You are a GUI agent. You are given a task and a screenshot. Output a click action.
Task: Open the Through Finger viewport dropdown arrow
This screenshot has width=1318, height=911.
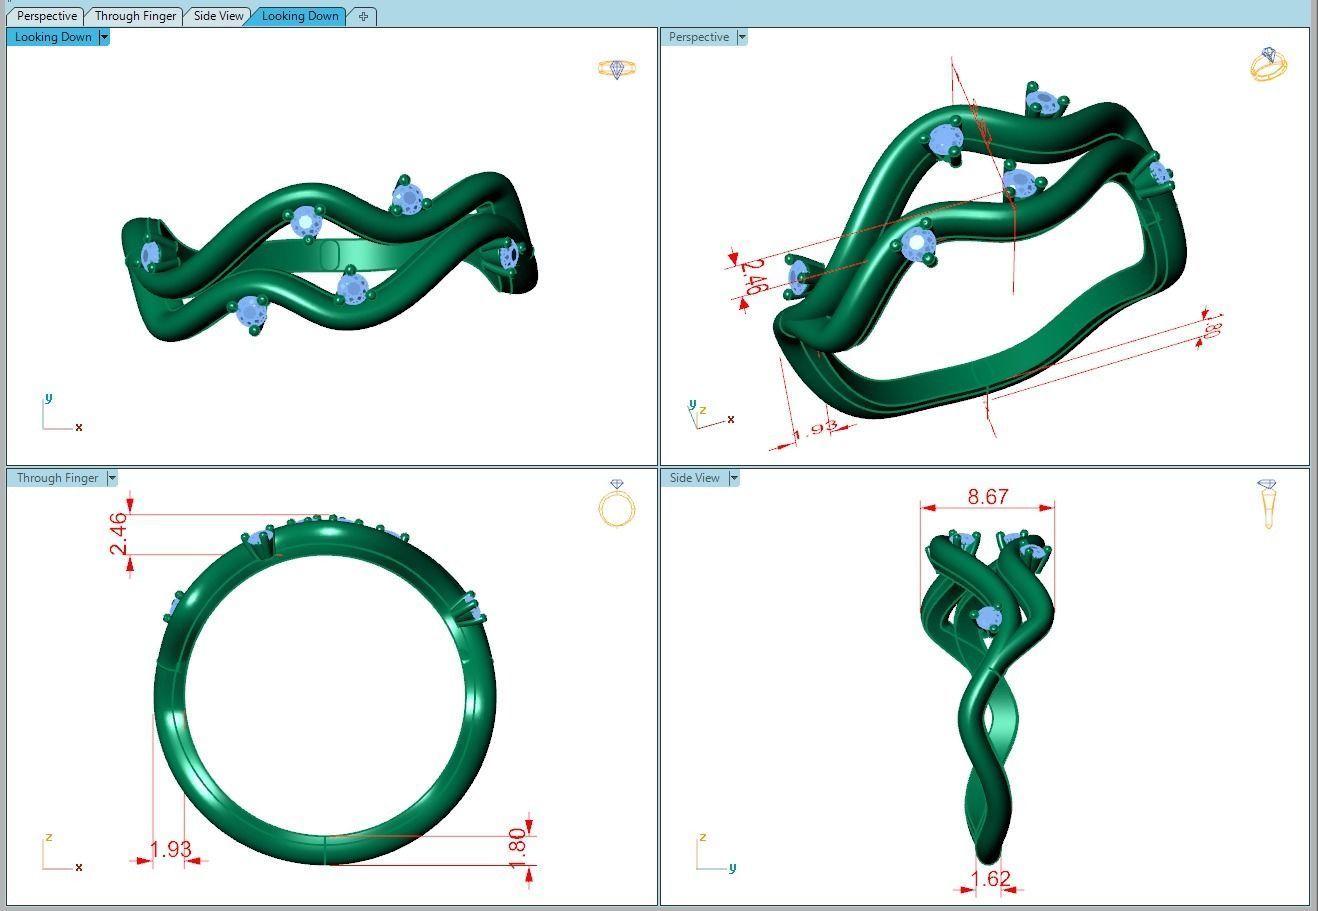click(x=112, y=478)
